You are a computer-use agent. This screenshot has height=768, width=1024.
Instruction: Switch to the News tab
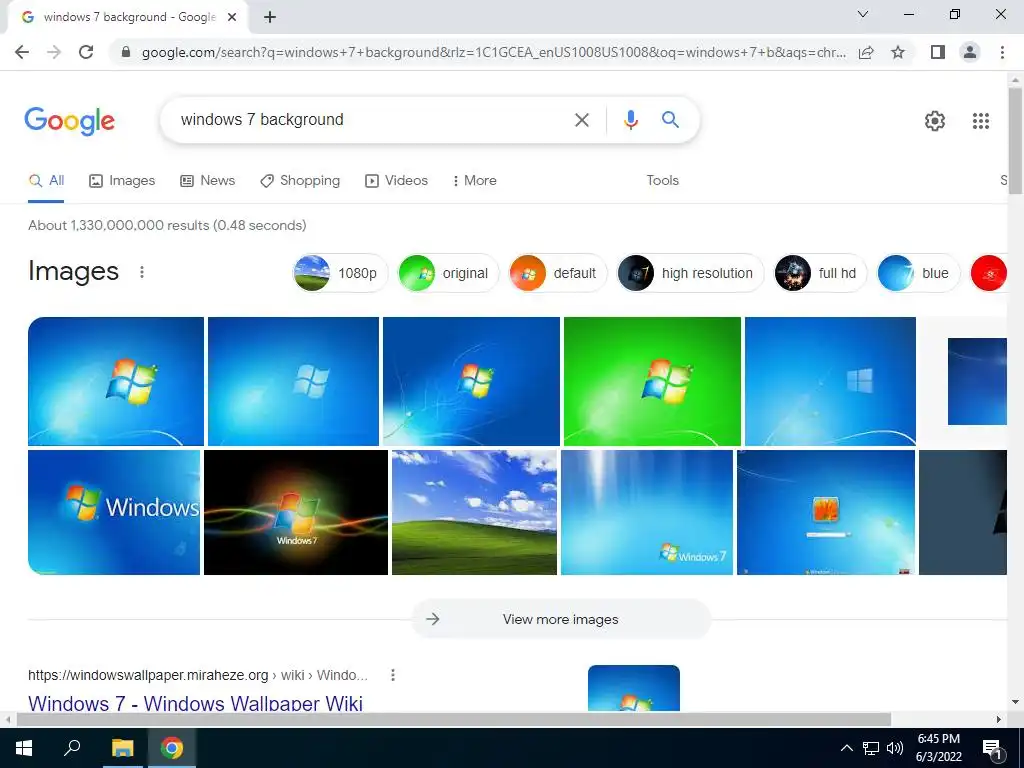point(208,180)
